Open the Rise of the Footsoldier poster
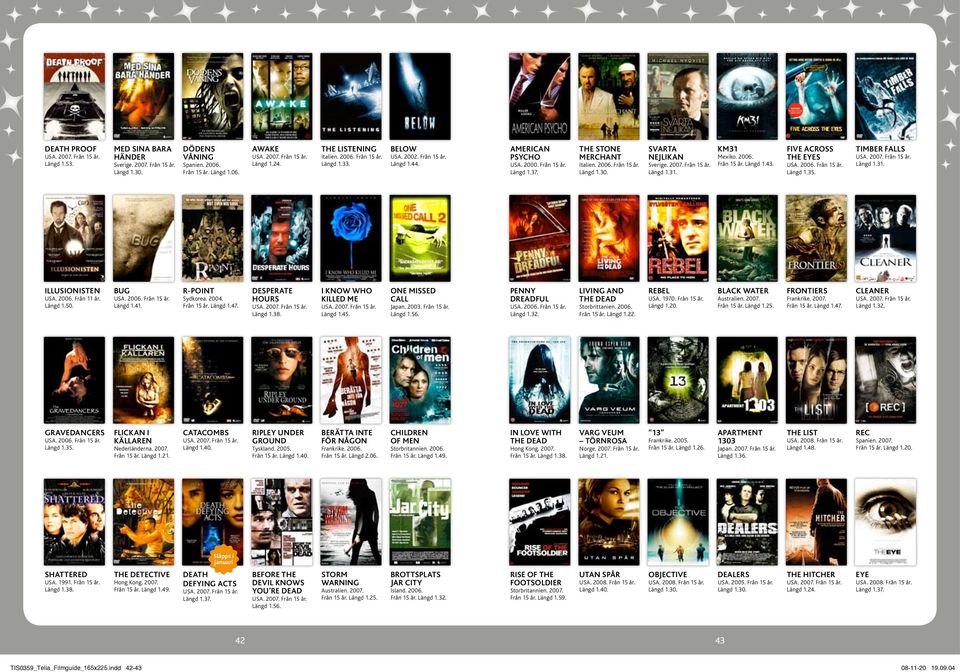This screenshot has width=960, height=672. (x=539, y=522)
